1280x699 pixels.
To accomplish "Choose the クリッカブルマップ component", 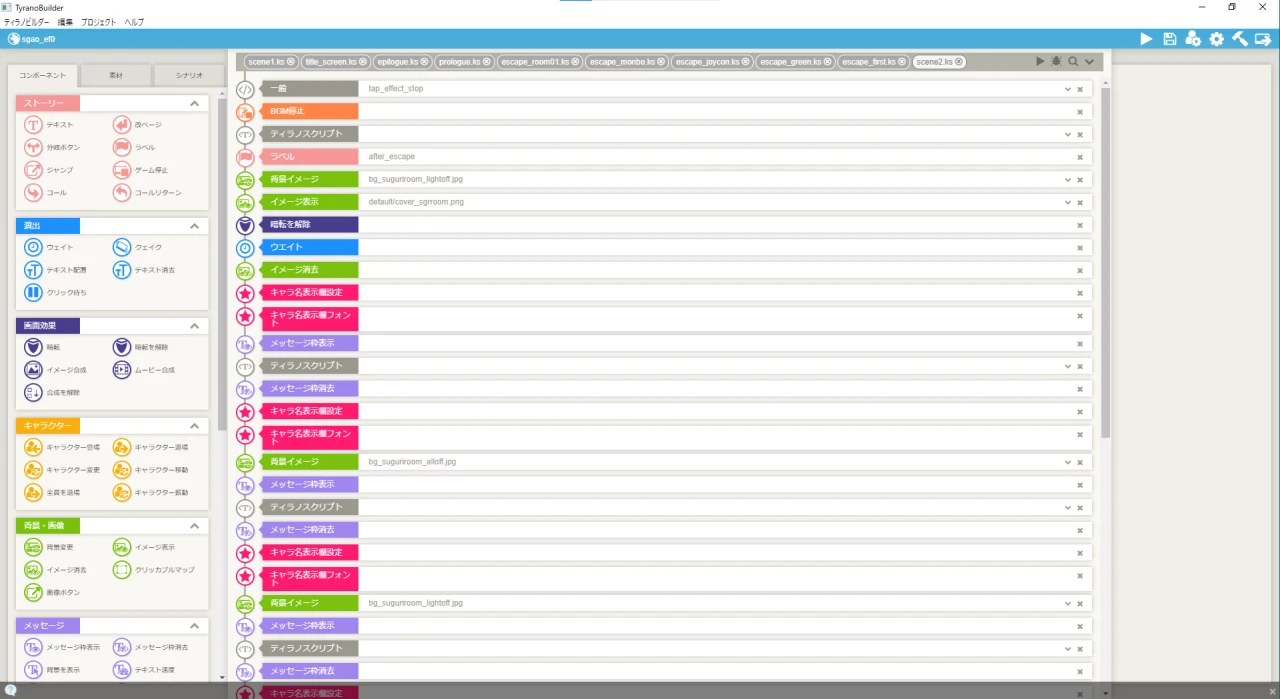I will point(121,570).
